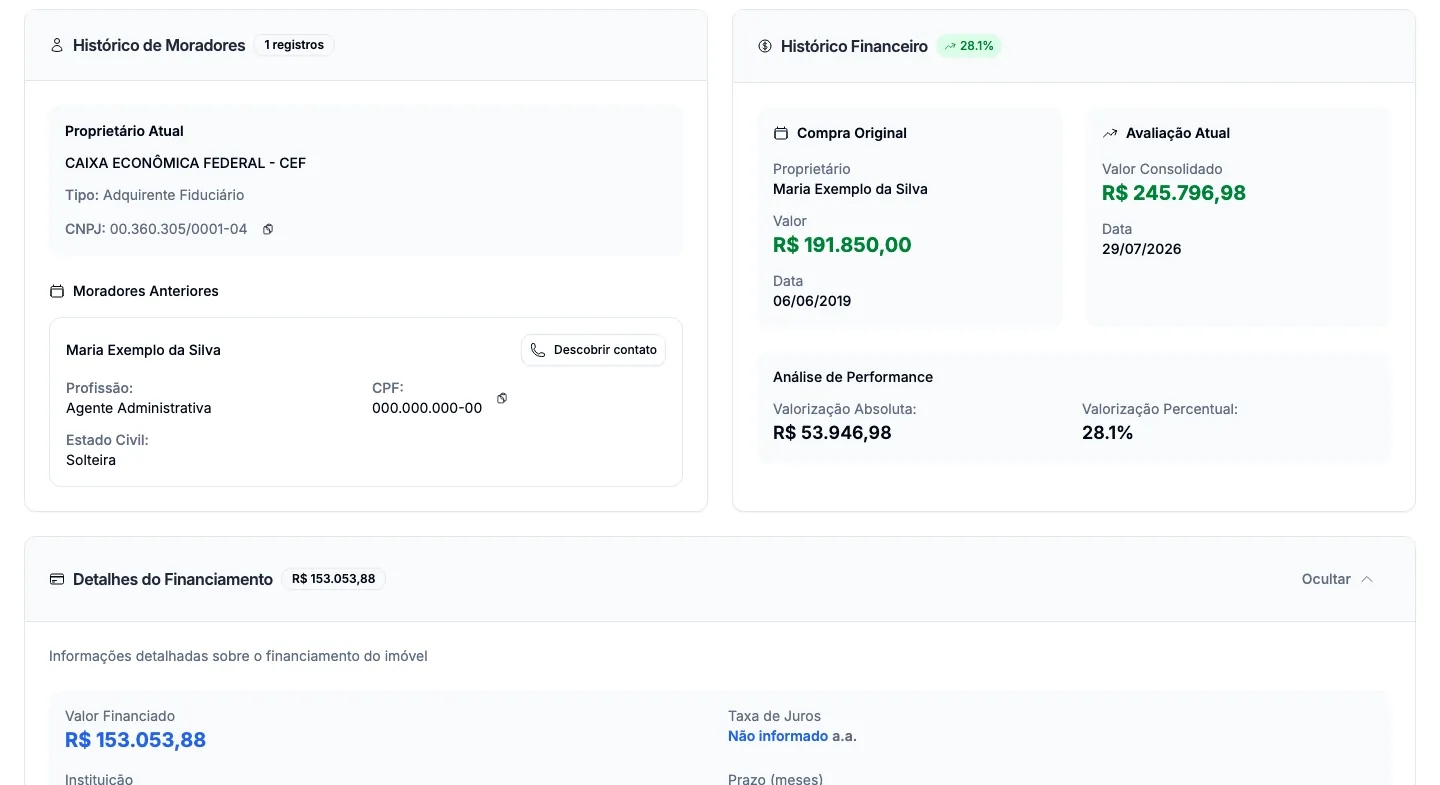This screenshot has width=1440, height=785.
Task: Click the green 28.1% growth badge
Action: point(969,46)
